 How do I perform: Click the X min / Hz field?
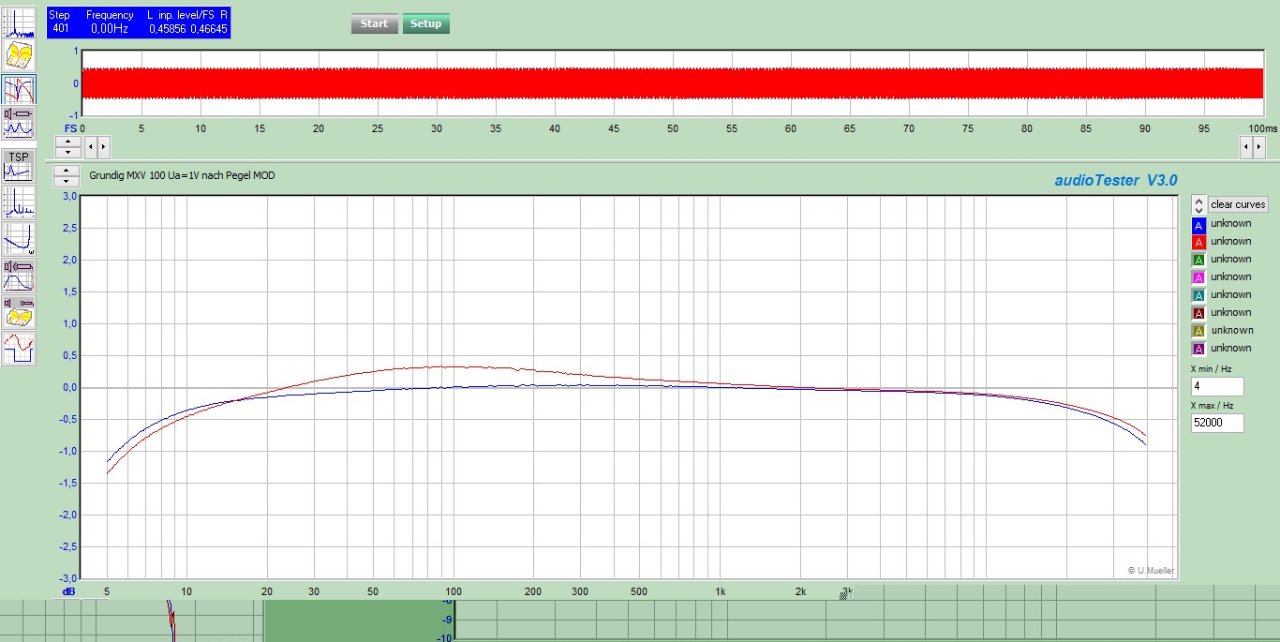tap(1216, 386)
